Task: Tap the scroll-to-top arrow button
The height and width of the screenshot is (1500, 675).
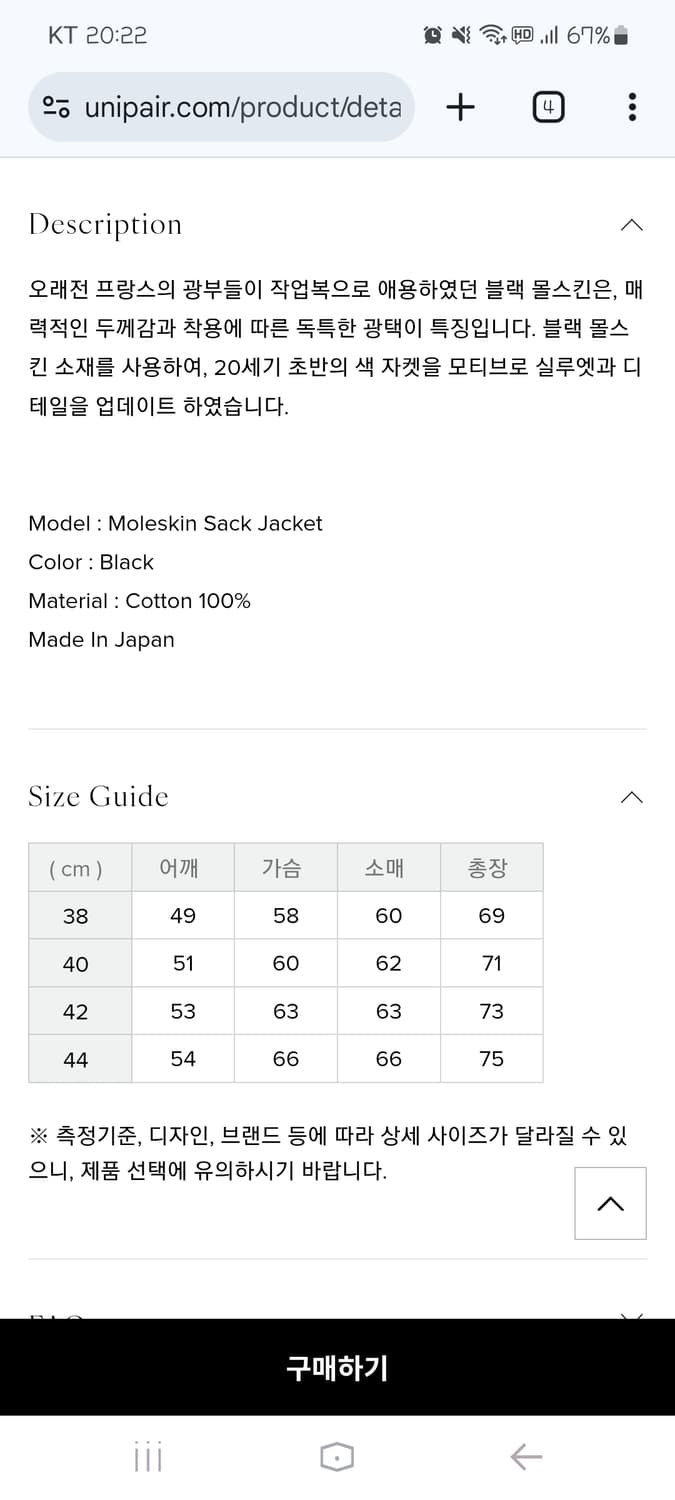Action: coord(610,1203)
